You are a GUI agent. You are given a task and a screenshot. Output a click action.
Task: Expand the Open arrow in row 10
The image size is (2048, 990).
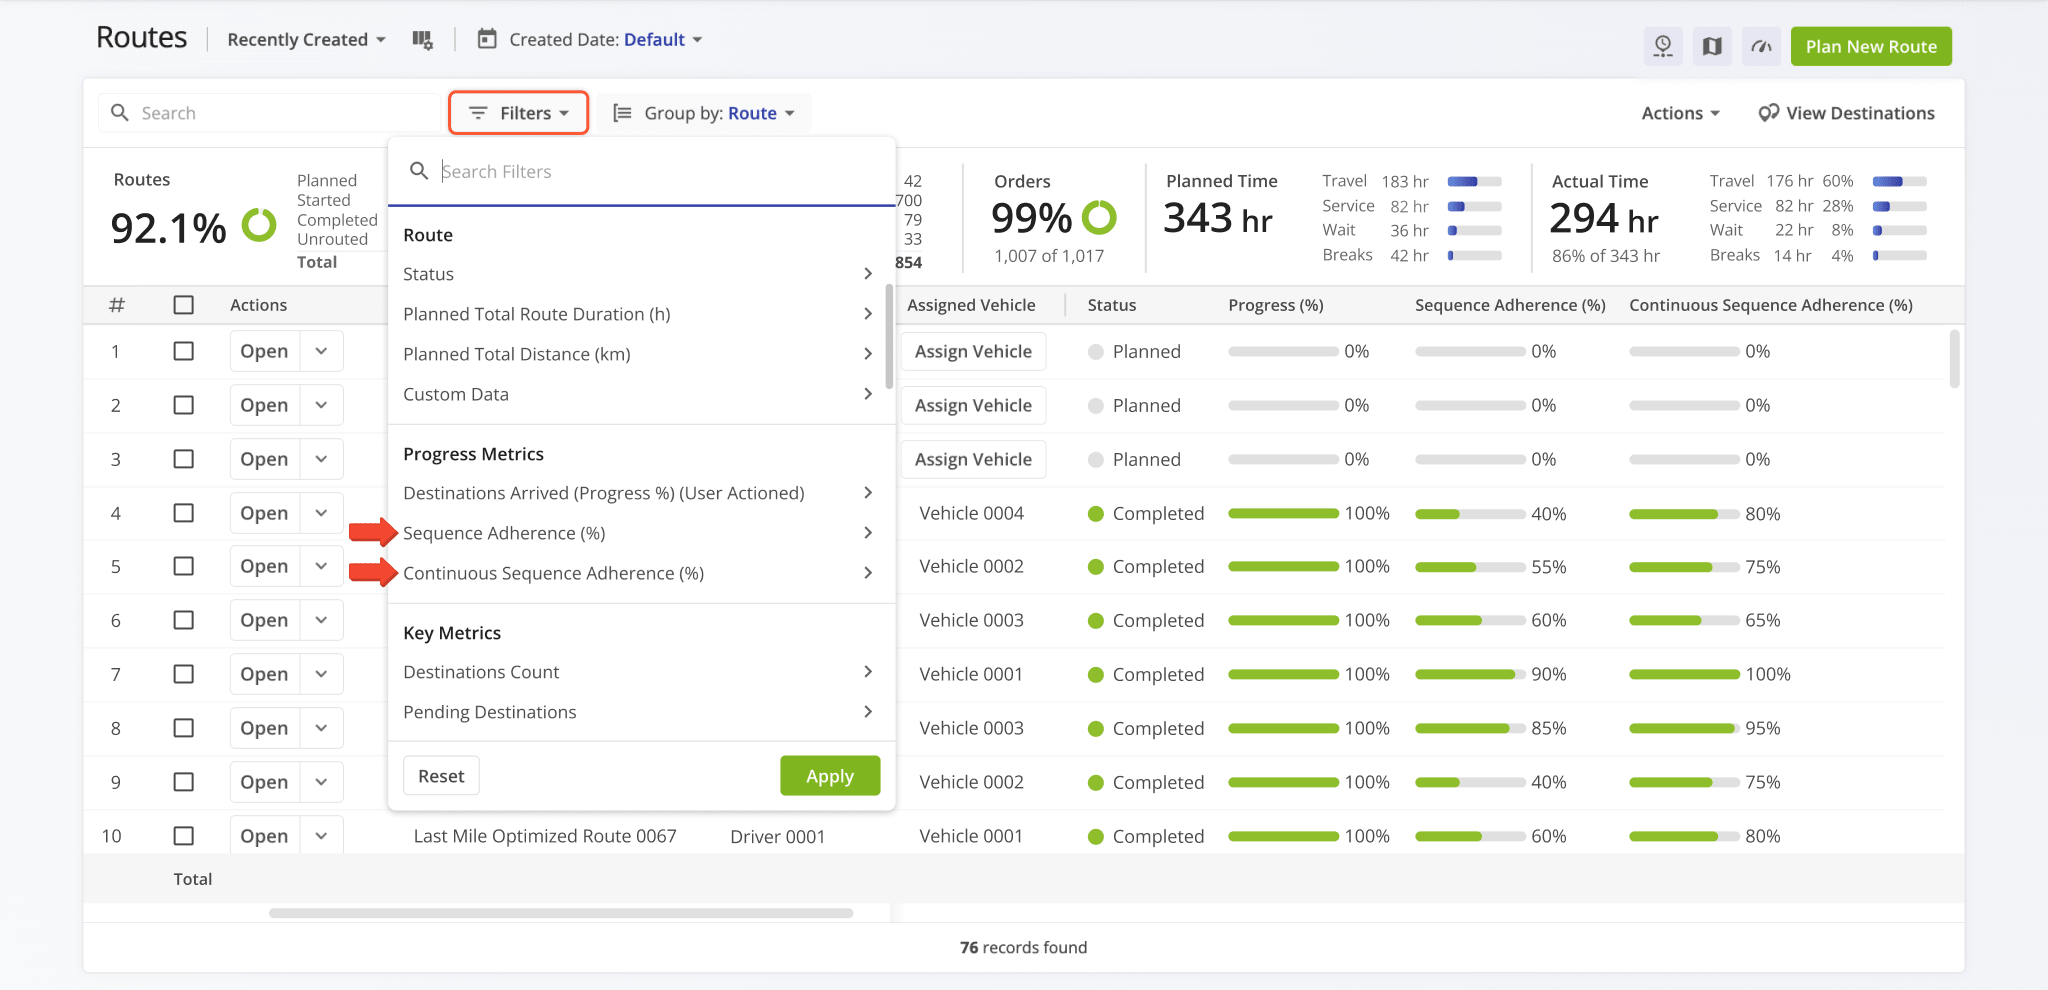coord(321,836)
